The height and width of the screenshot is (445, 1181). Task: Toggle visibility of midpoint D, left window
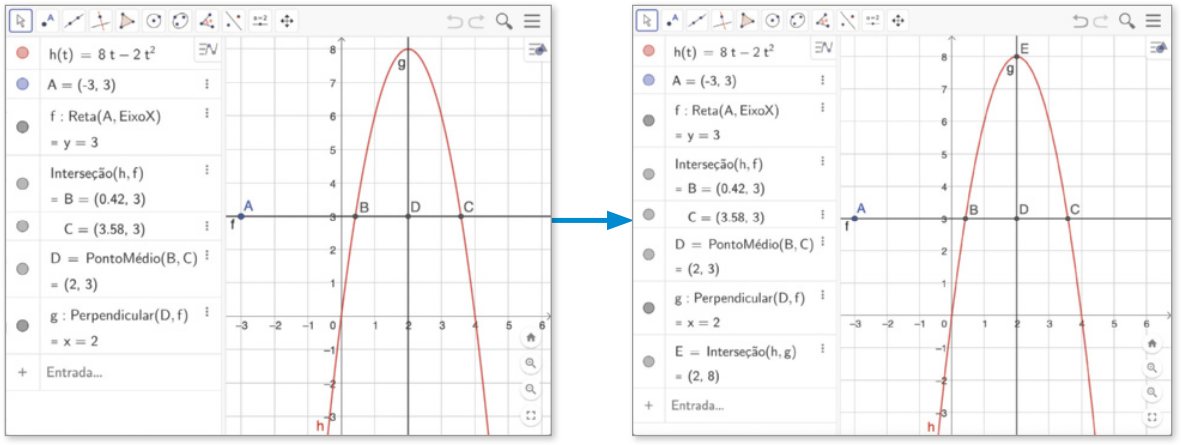coord(23,269)
